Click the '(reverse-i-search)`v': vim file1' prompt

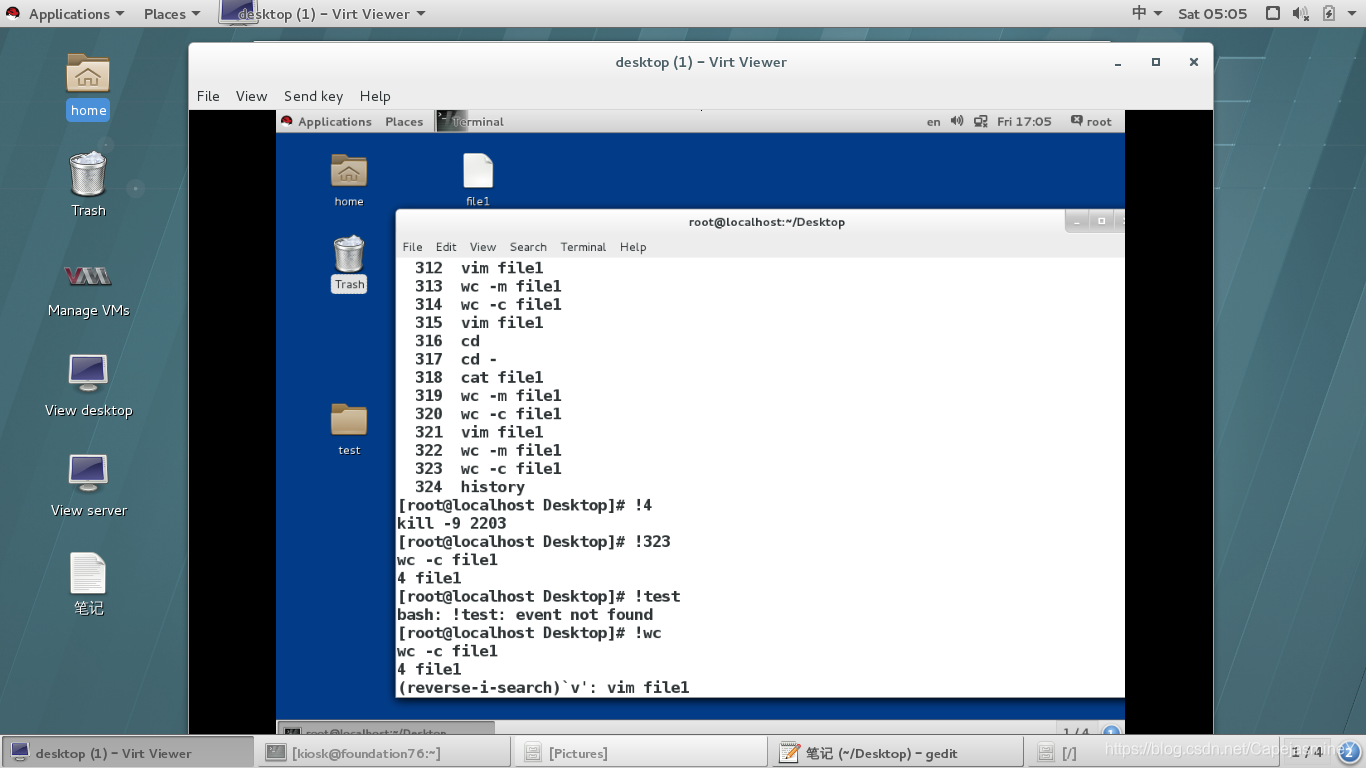click(x=543, y=687)
